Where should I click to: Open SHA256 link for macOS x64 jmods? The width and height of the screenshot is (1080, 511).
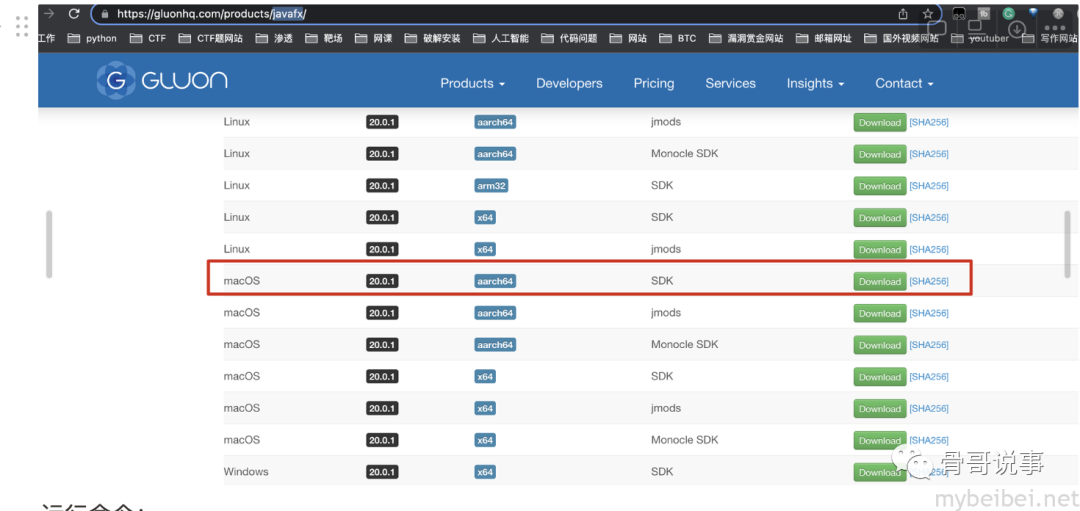(x=928, y=408)
